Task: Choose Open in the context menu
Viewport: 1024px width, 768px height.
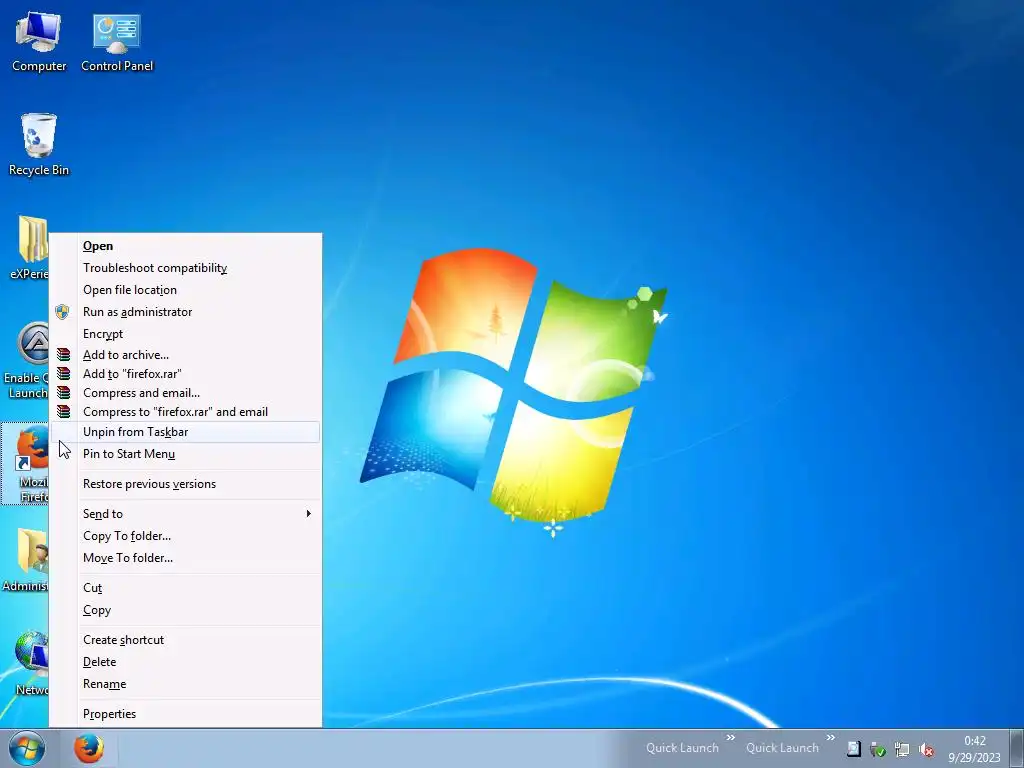Action: (185, 246)
